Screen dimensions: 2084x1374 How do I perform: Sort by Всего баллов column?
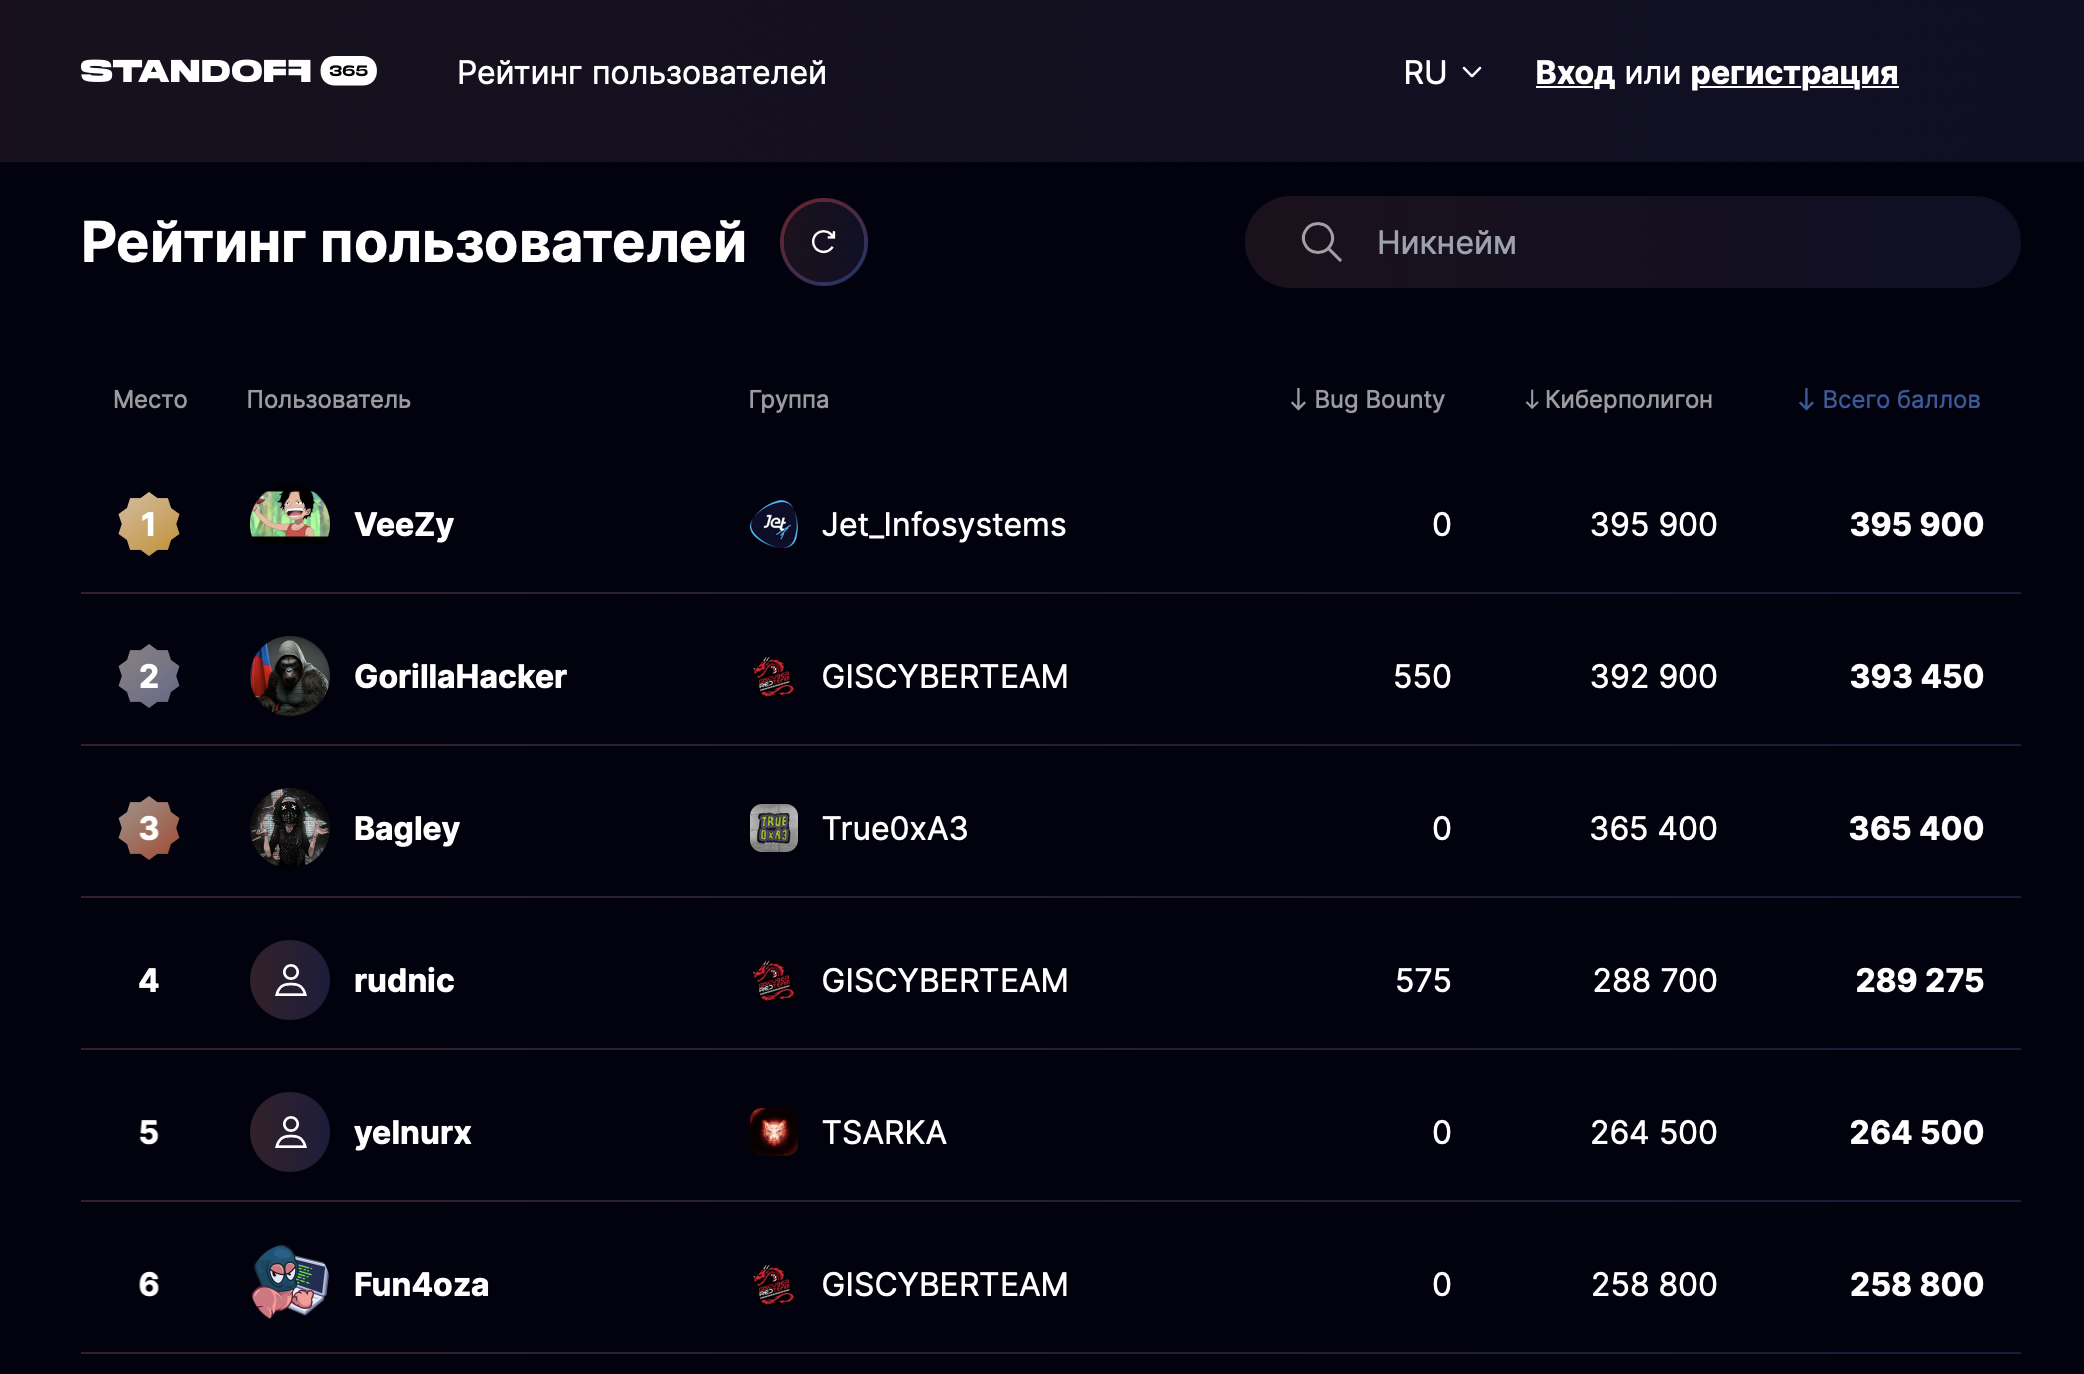pyautogui.click(x=1888, y=400)
